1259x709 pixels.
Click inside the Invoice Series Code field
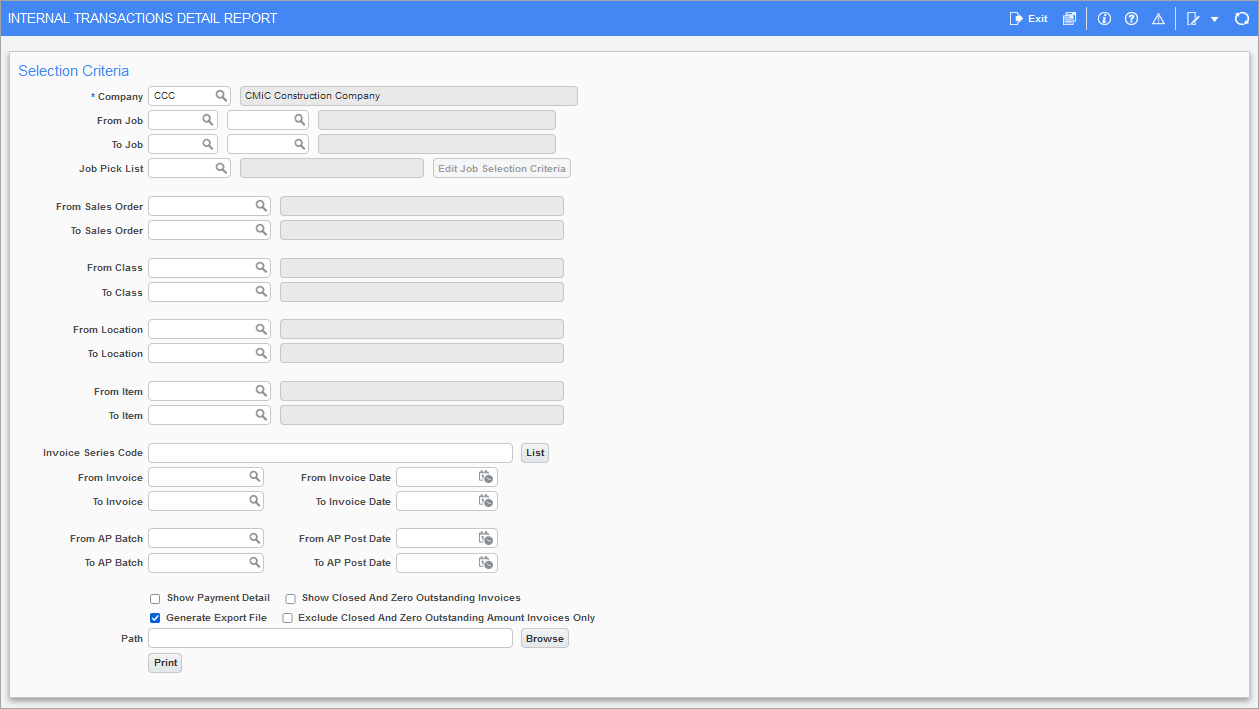[x=330, y=452]
